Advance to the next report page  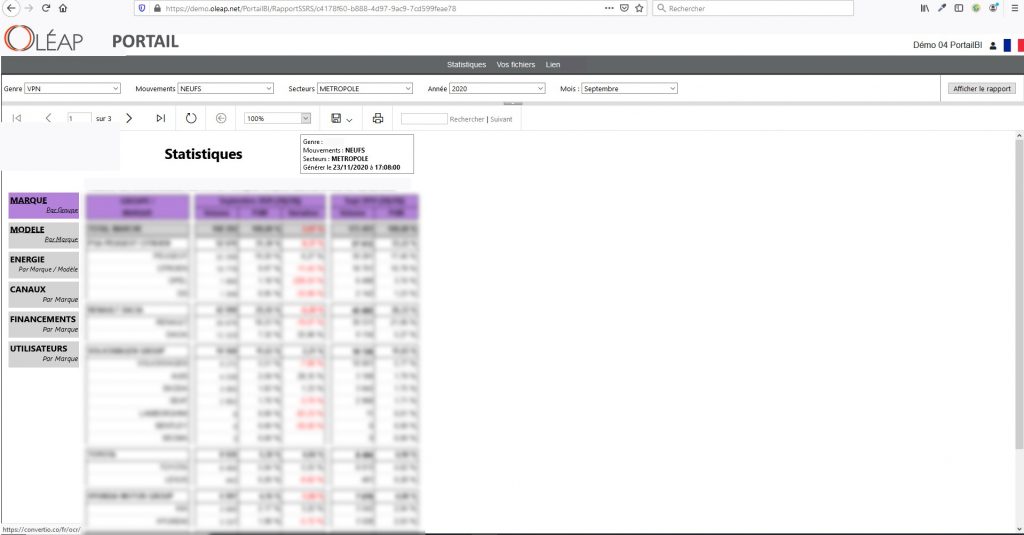(x=129, y=118)
